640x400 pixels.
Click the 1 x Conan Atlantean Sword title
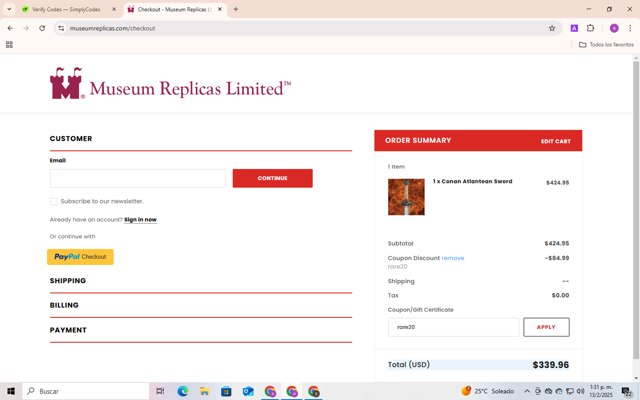(473, 181)
